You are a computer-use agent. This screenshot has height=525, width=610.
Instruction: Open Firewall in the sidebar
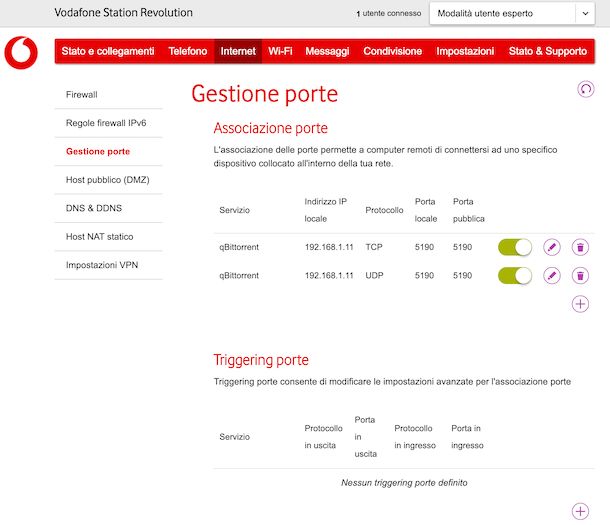109,94
